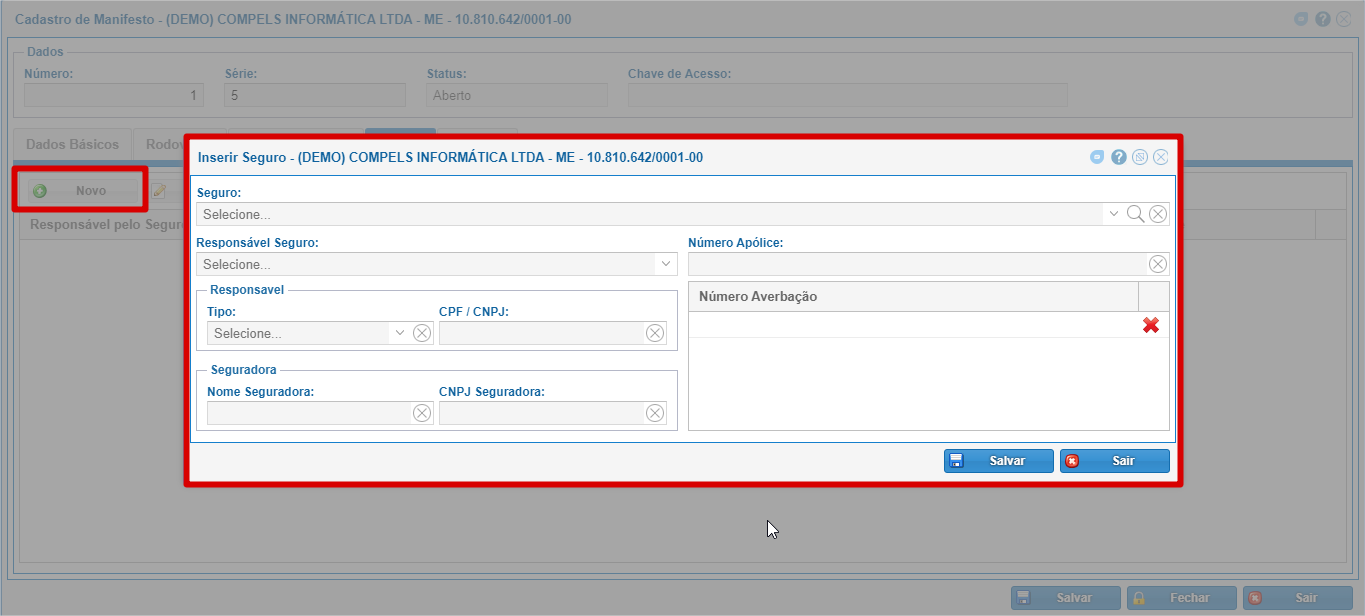Click the CPF / CNPJ input field
Viewport: 1365px width, 616px height.
[x=541, y=333]
